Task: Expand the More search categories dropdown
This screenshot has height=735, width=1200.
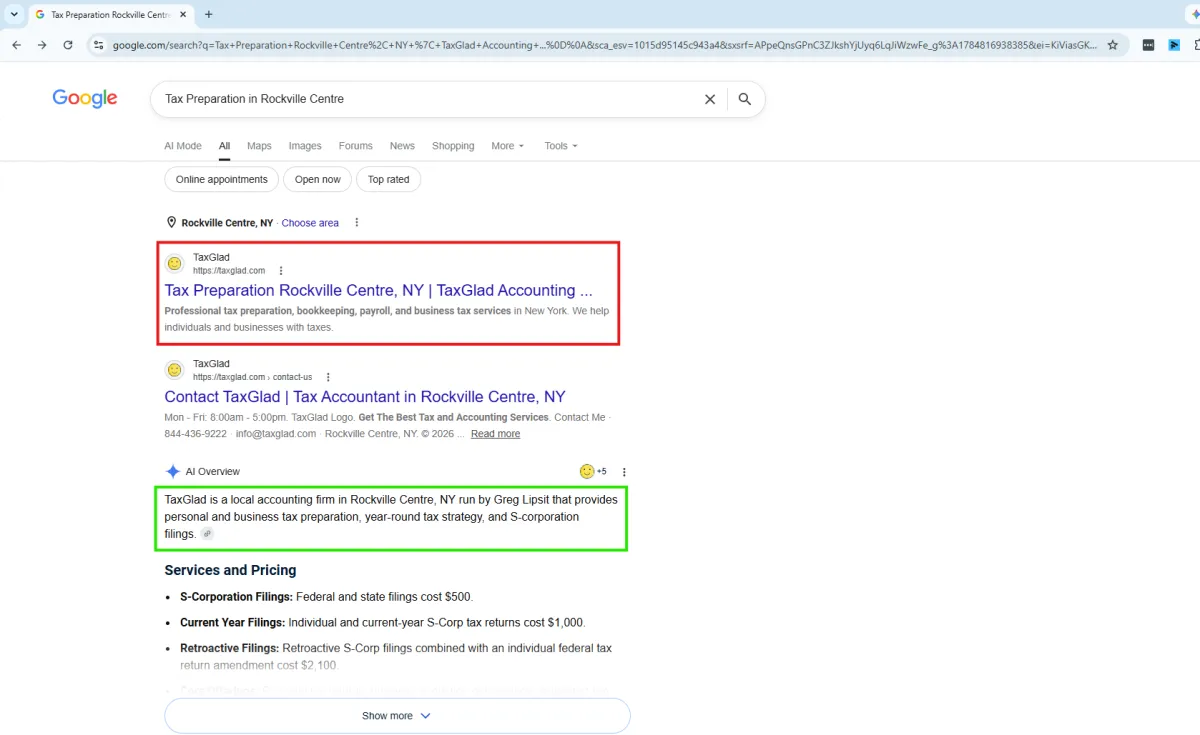Action: tap(508, 146)
